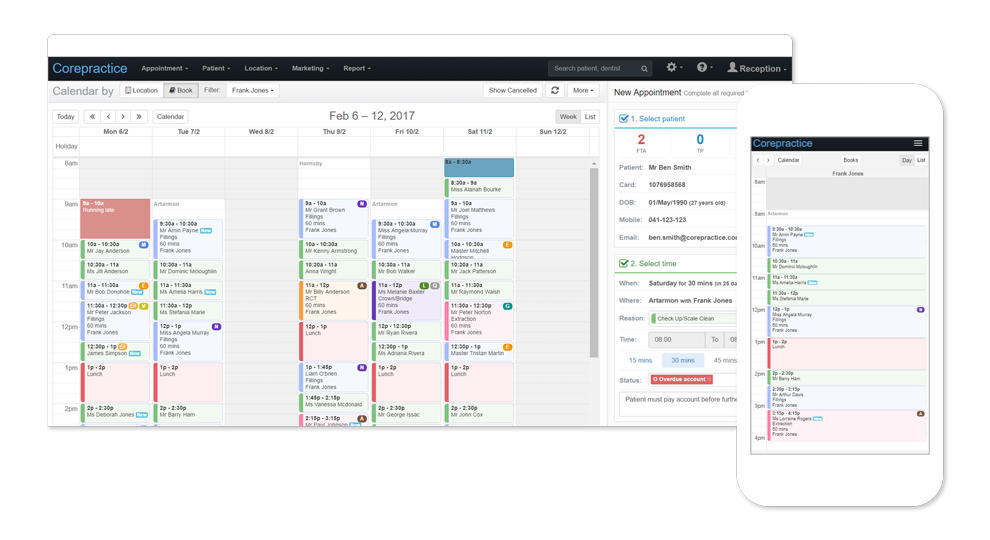Expand the Frank Jones filter dropdown

[252, 91]
